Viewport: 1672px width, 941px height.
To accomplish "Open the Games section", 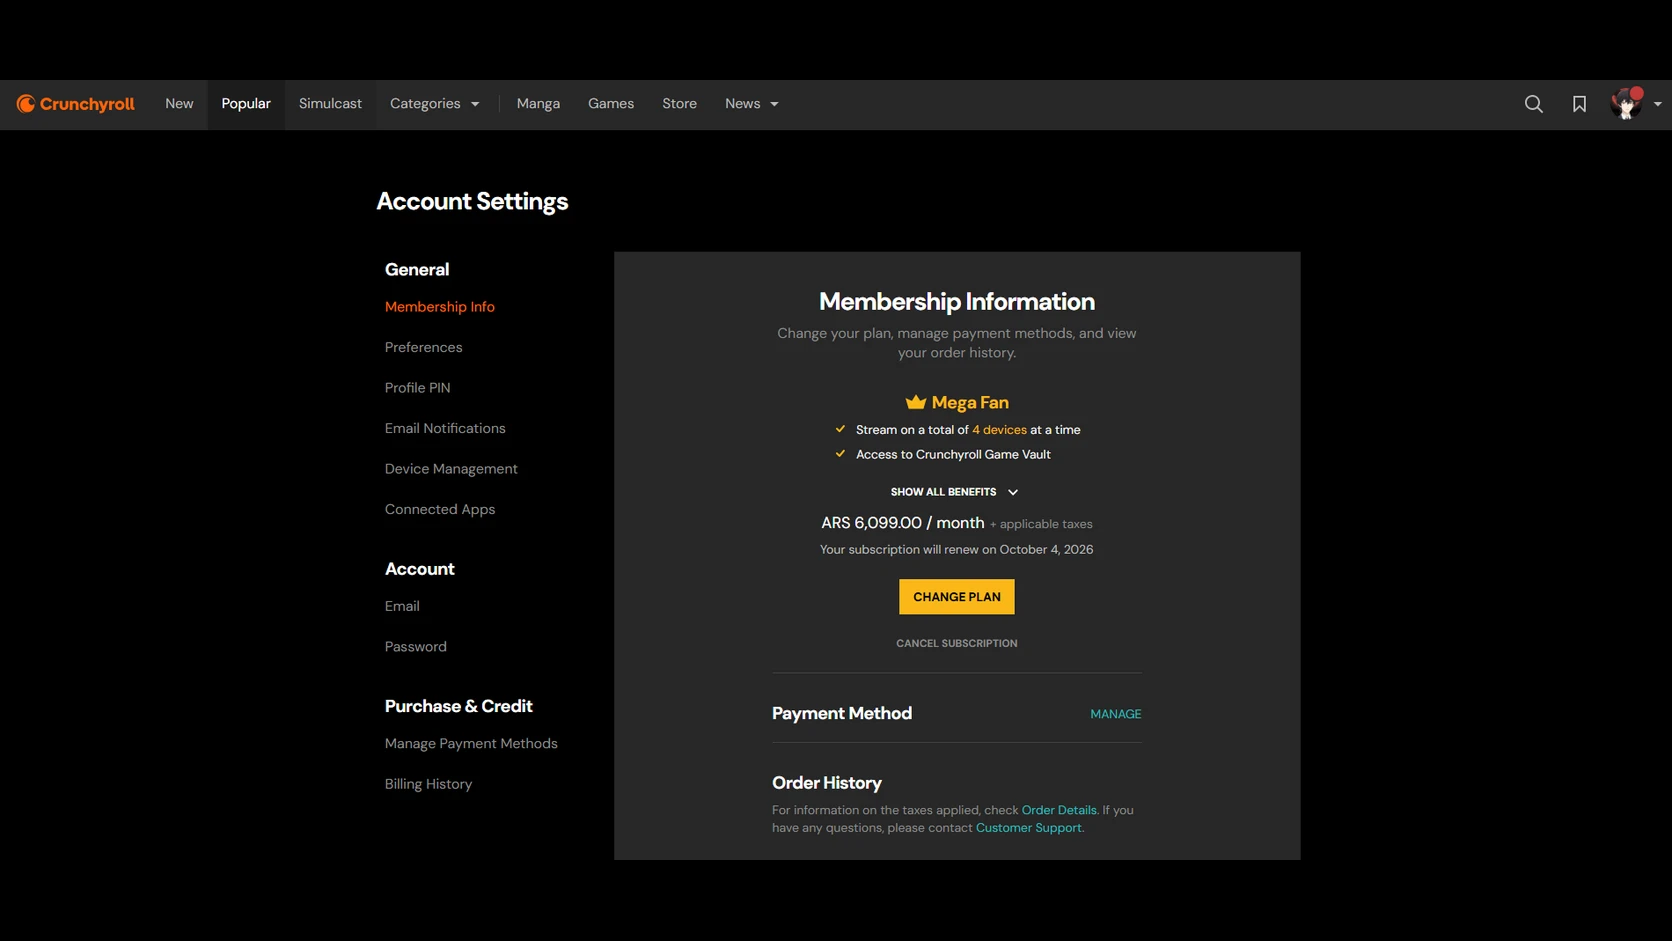I will [x=611, y=104].
